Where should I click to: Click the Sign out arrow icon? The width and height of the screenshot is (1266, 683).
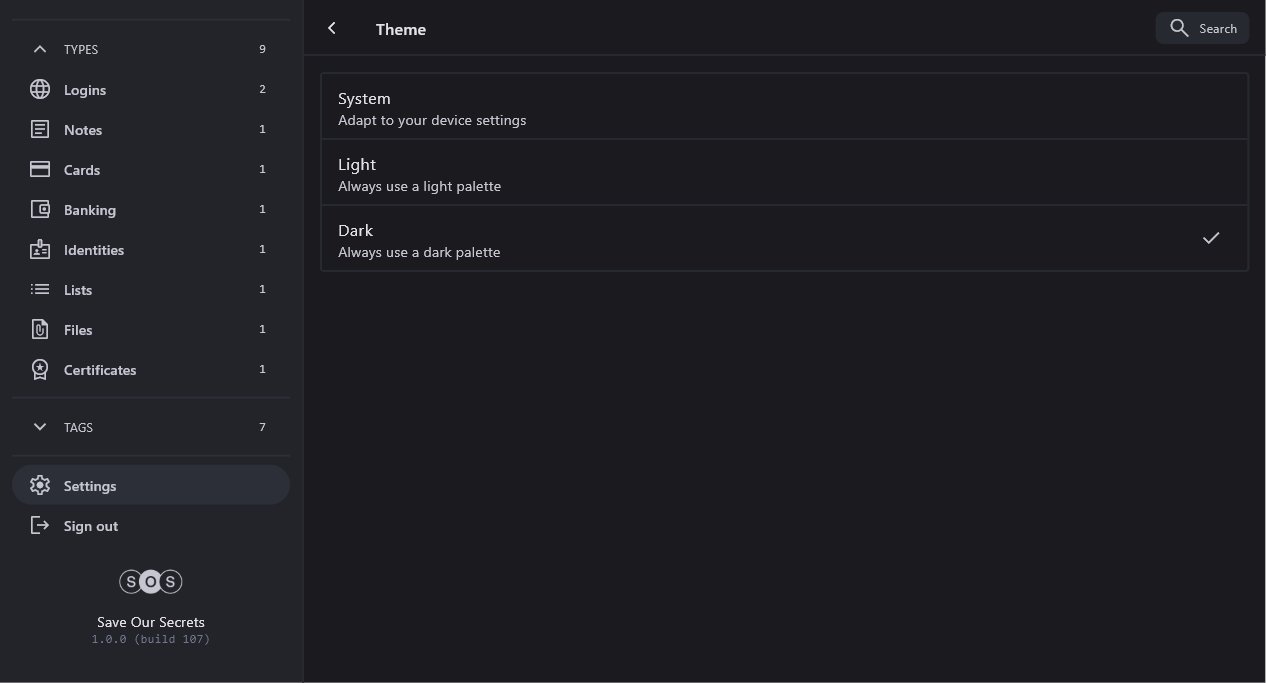click(x=40, y=526)
